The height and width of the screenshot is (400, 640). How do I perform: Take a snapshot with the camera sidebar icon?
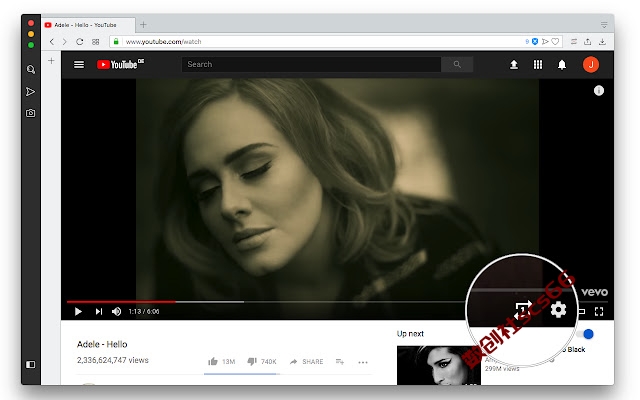(31, 113)
